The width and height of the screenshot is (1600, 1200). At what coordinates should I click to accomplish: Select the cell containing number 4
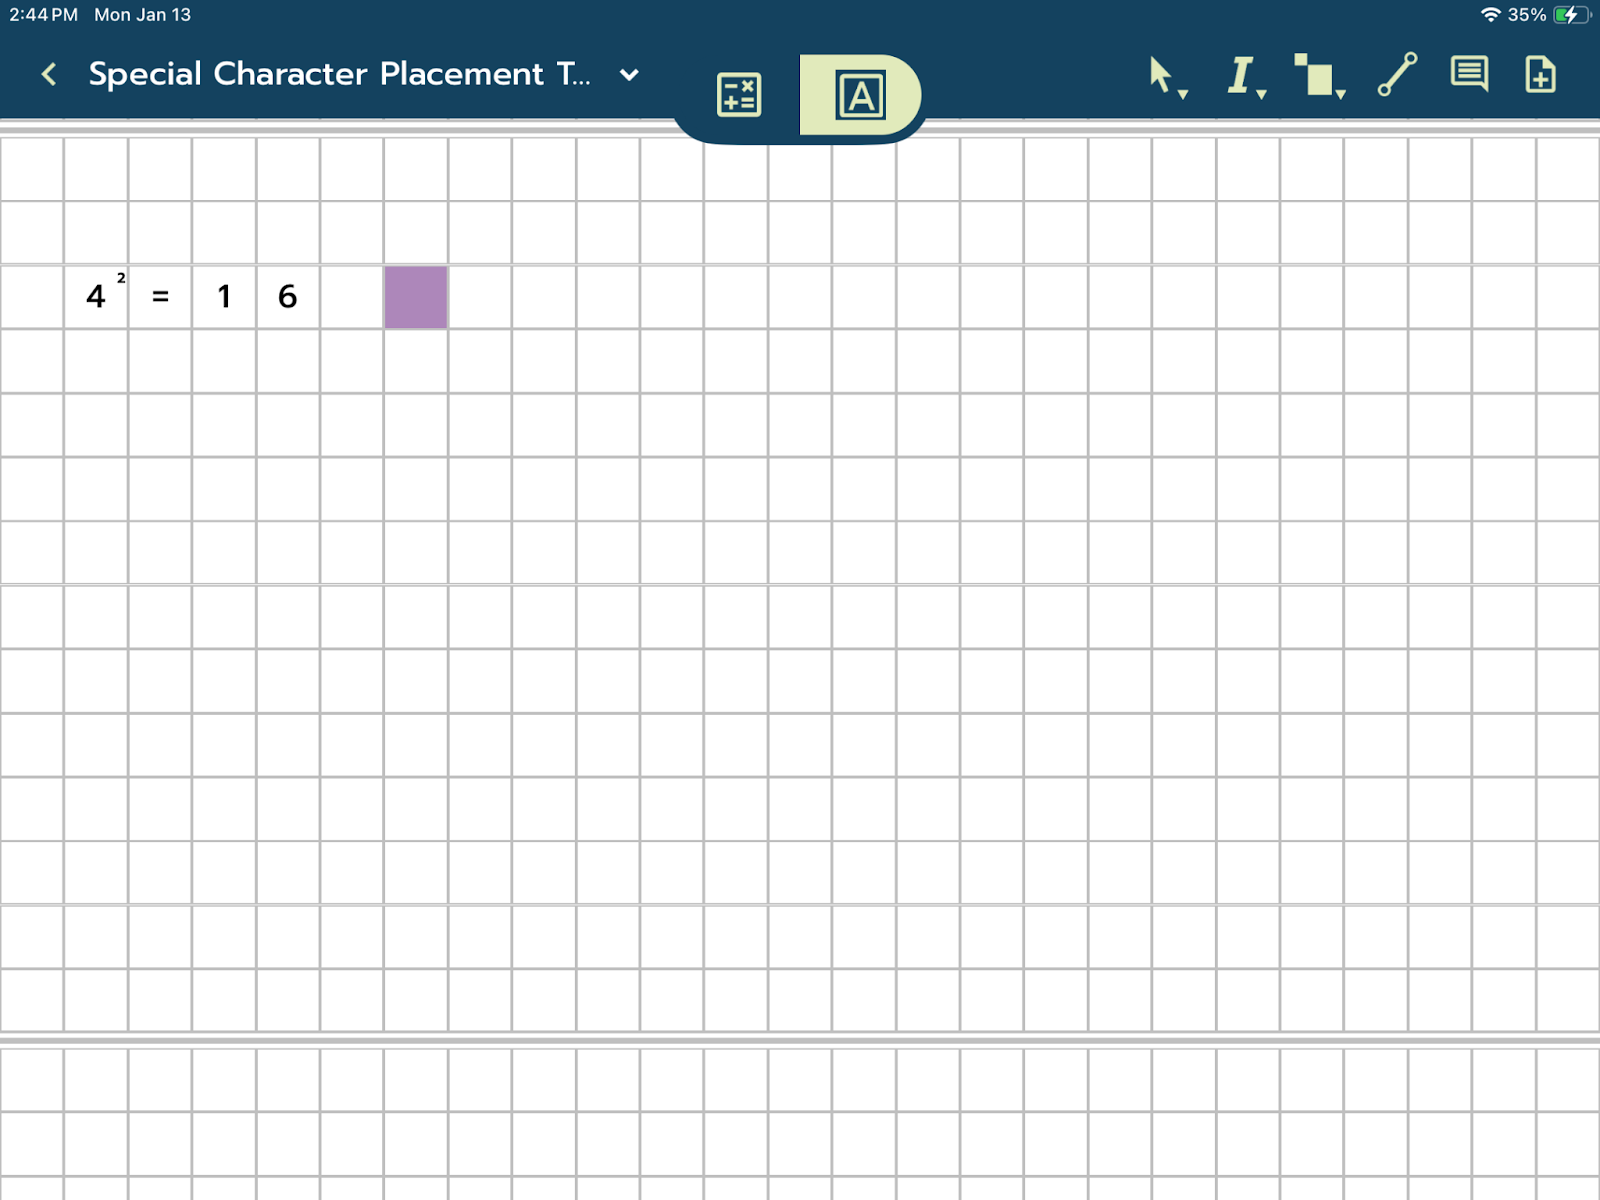[x=95, y=297]
